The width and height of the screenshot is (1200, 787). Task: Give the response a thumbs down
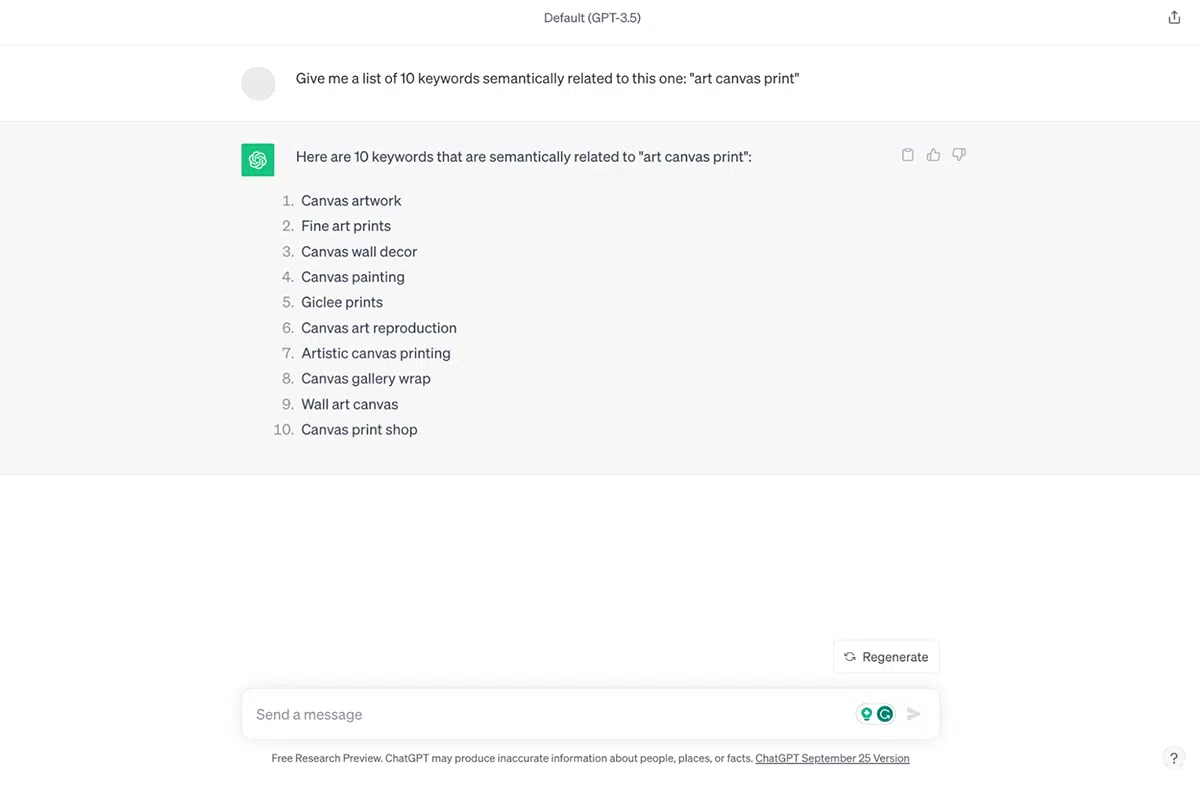(959, 155)
